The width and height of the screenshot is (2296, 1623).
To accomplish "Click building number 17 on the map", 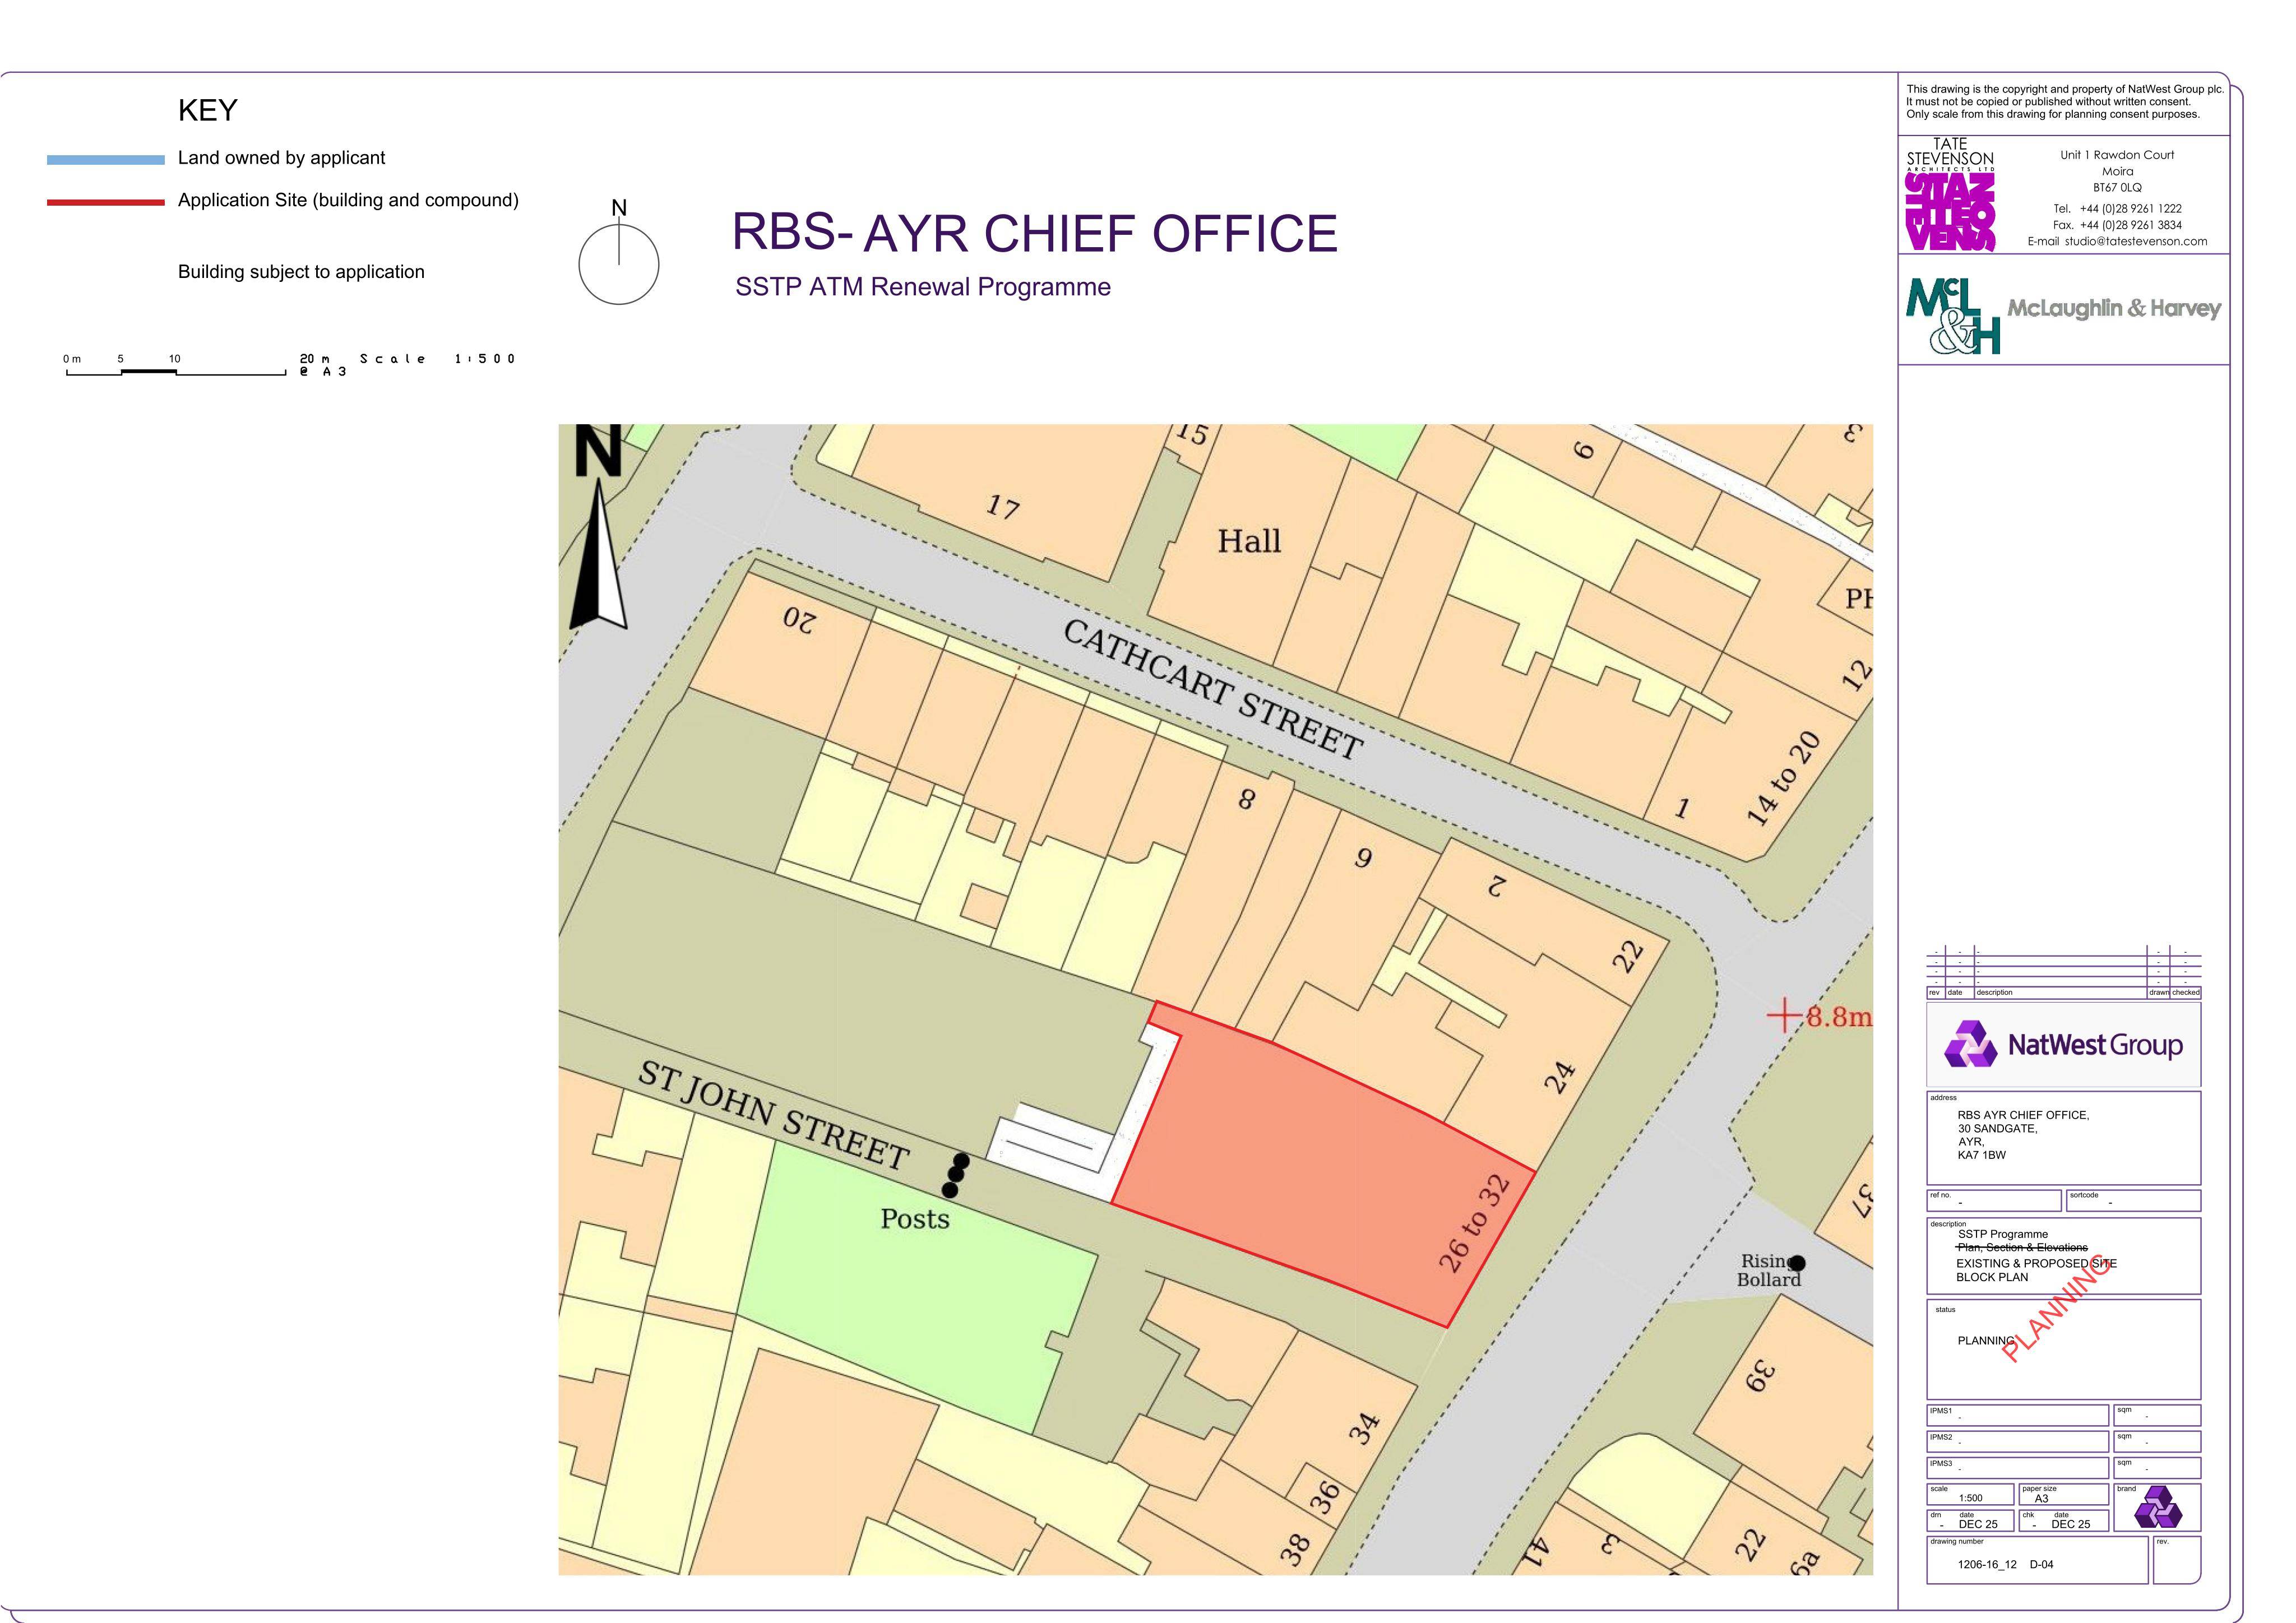I will (x=1002, y=507).
